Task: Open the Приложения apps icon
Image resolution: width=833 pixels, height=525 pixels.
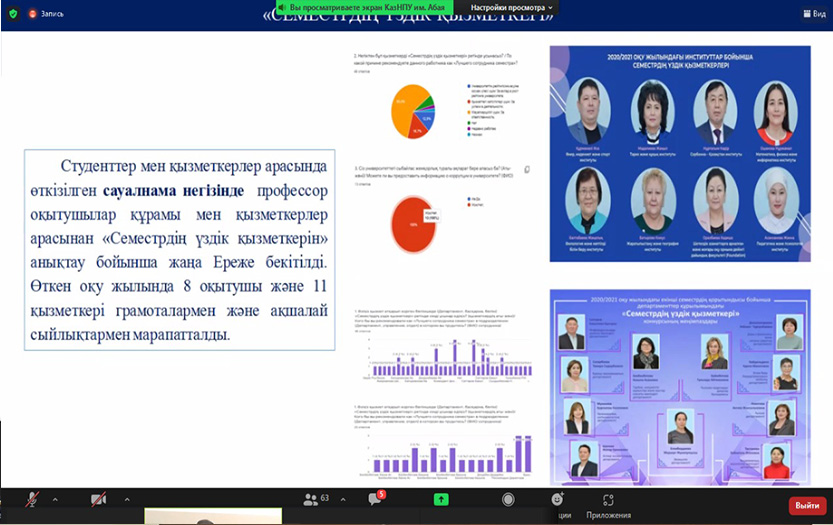Action: [608, 499]
